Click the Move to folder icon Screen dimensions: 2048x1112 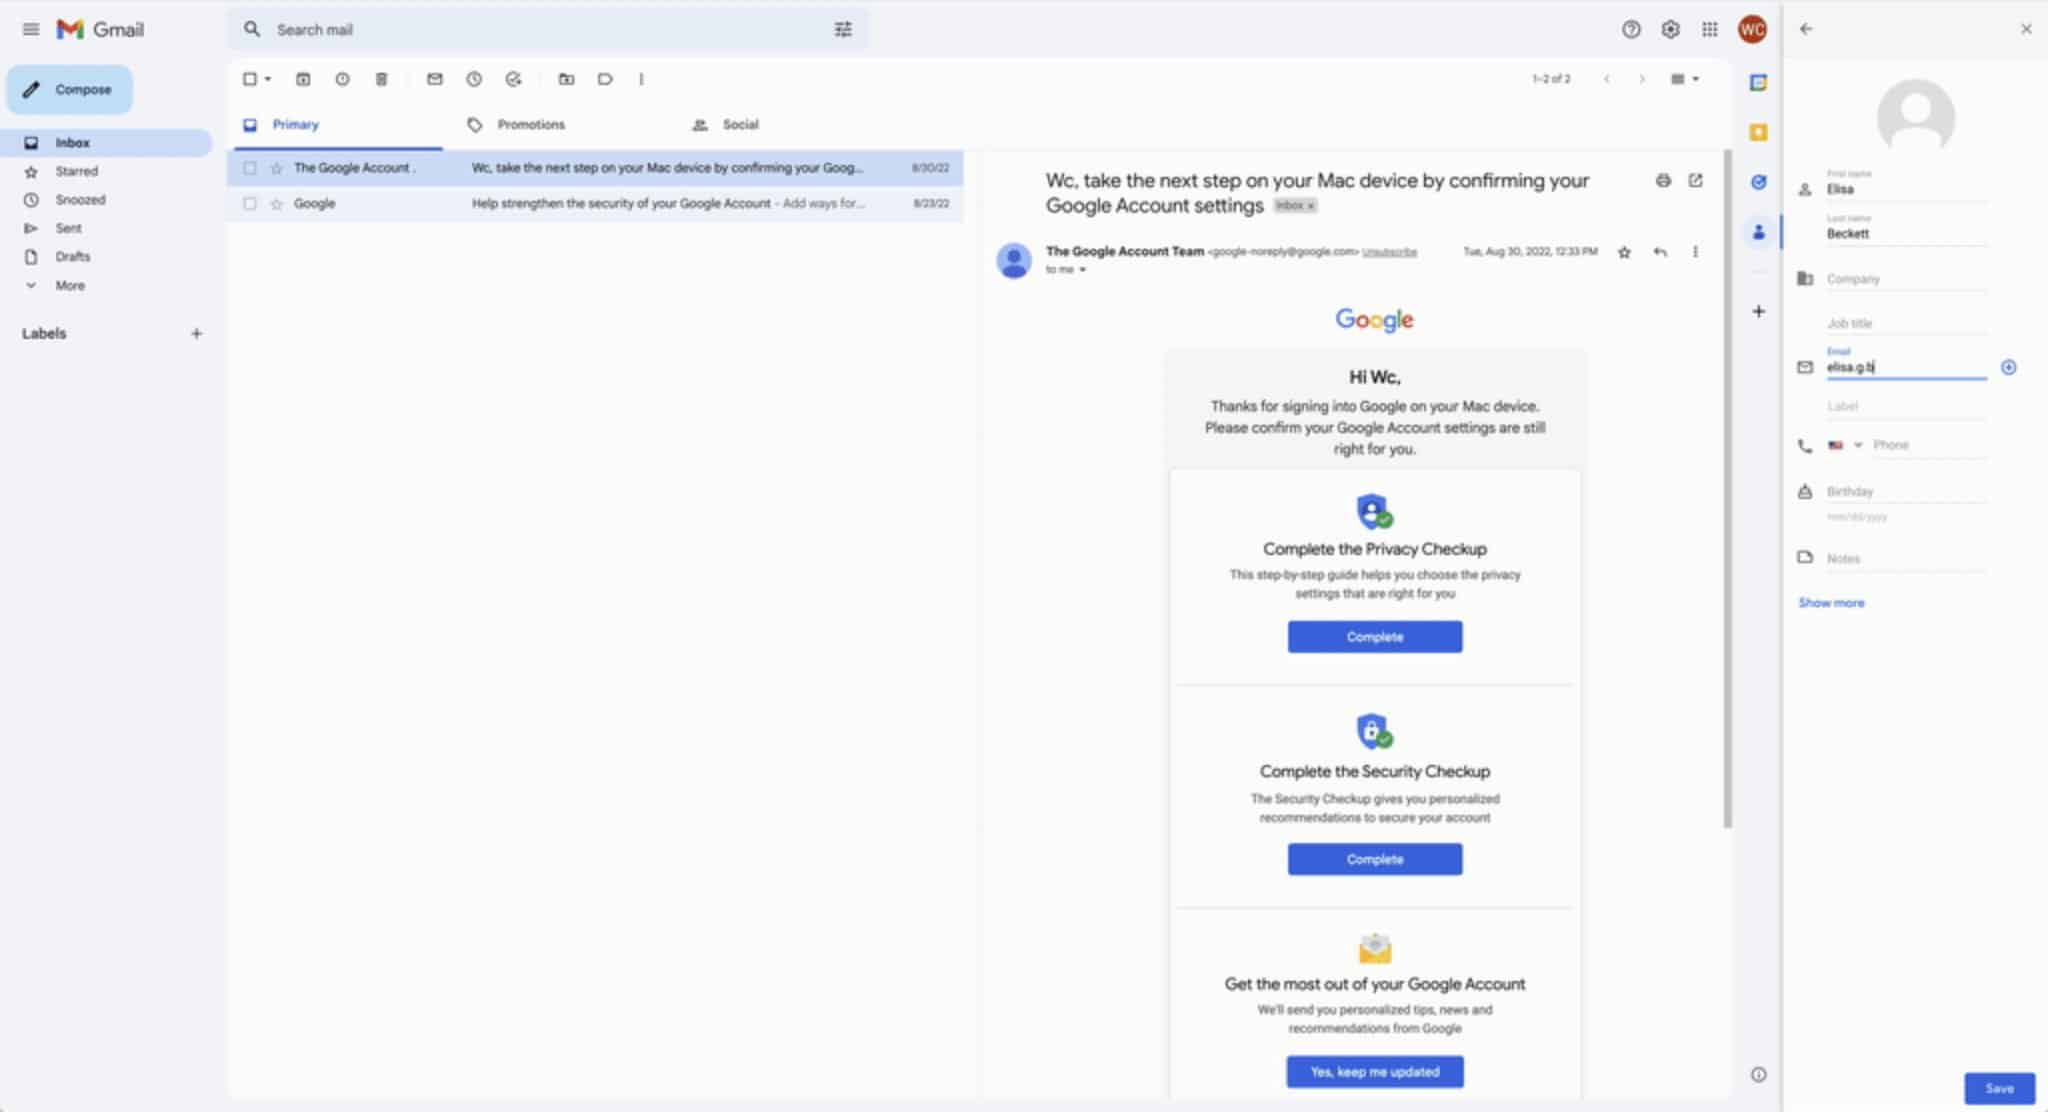coord(566,79)
